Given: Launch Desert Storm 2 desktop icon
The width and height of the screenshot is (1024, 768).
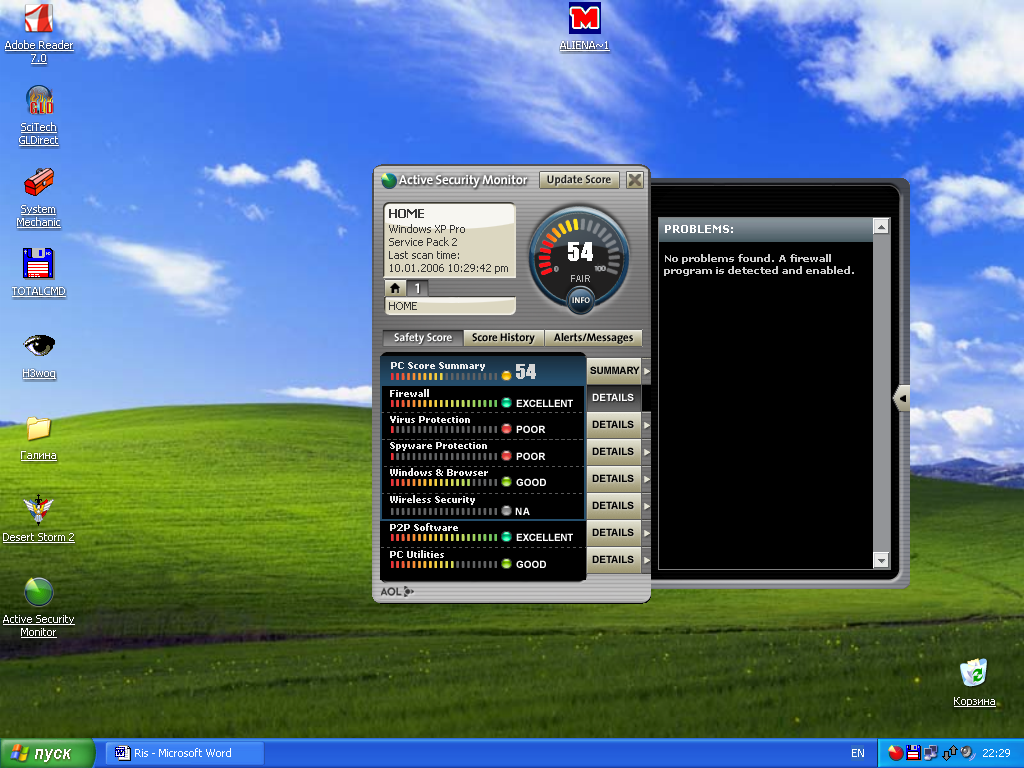Looking at the screenshot, I should [x=39, y=519].
